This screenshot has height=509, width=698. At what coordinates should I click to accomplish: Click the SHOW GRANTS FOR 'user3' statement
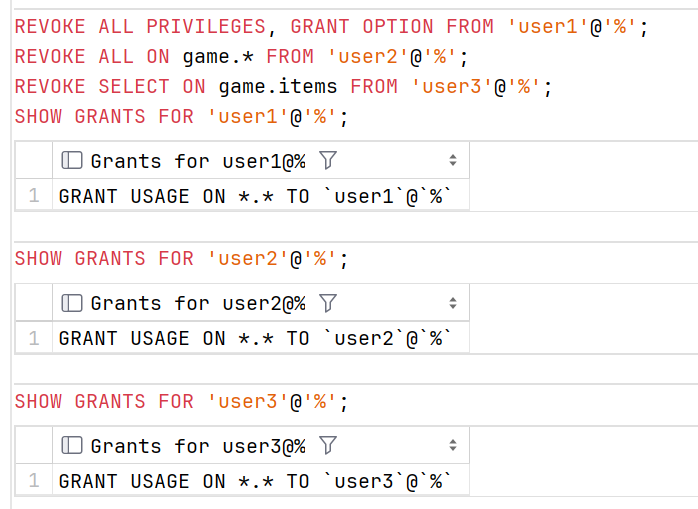(x=181, y=402)
